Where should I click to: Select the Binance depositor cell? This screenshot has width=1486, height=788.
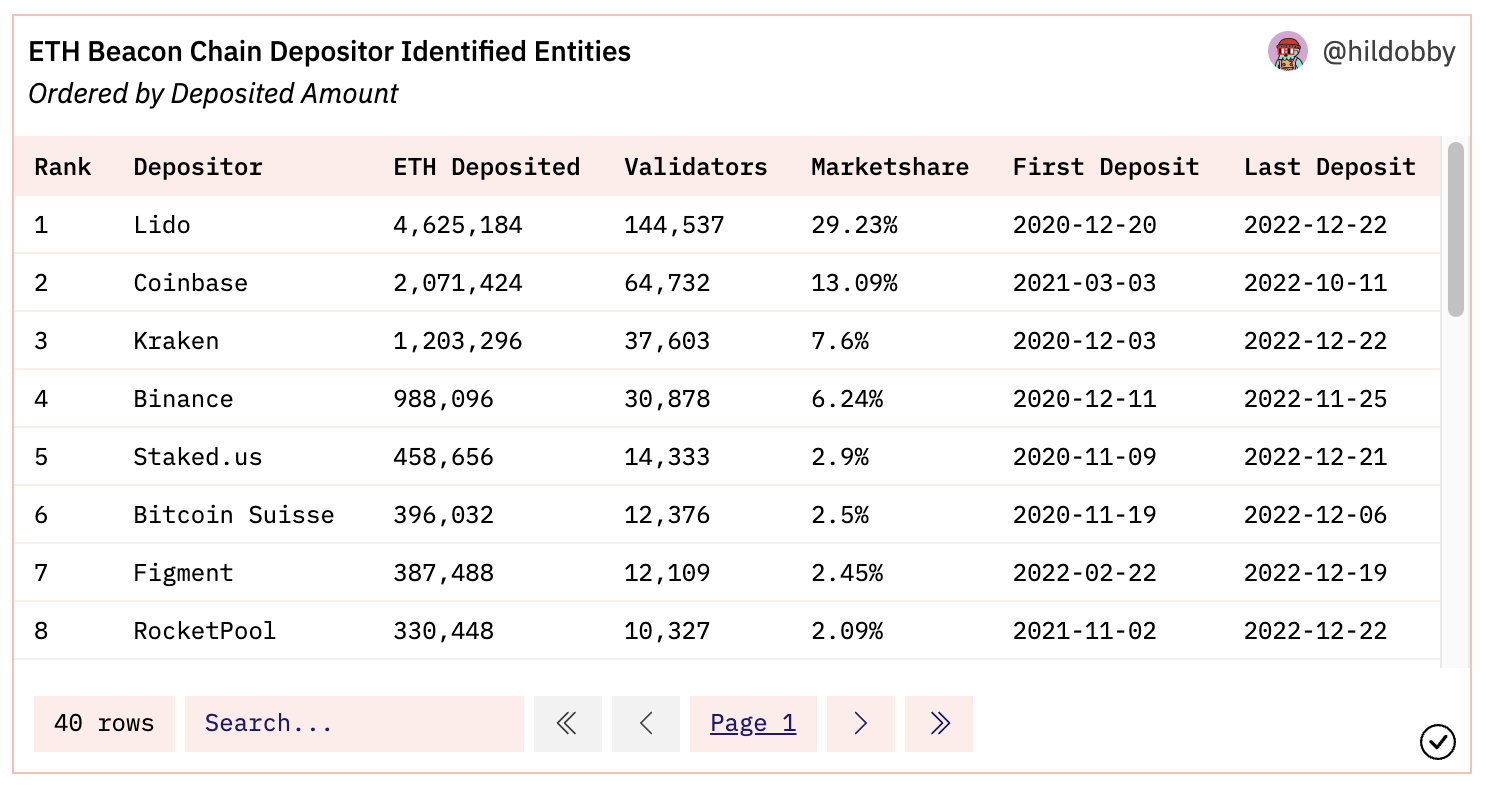[183, 399]
